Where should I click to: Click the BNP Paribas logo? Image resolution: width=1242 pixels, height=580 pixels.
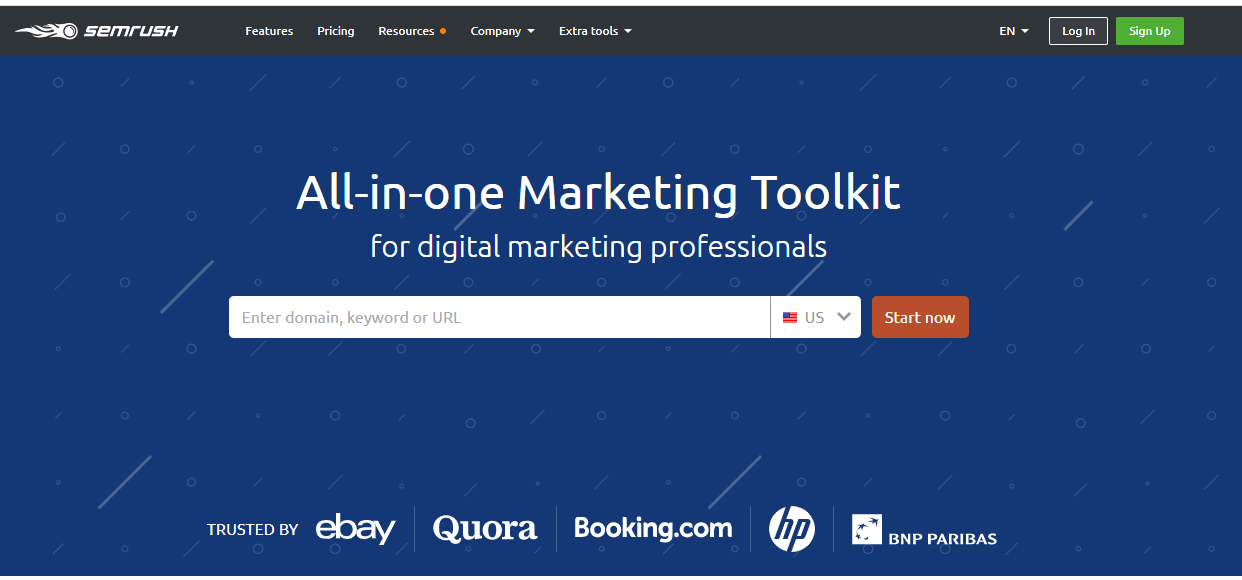pyautogui.click(x=923, y=530)
